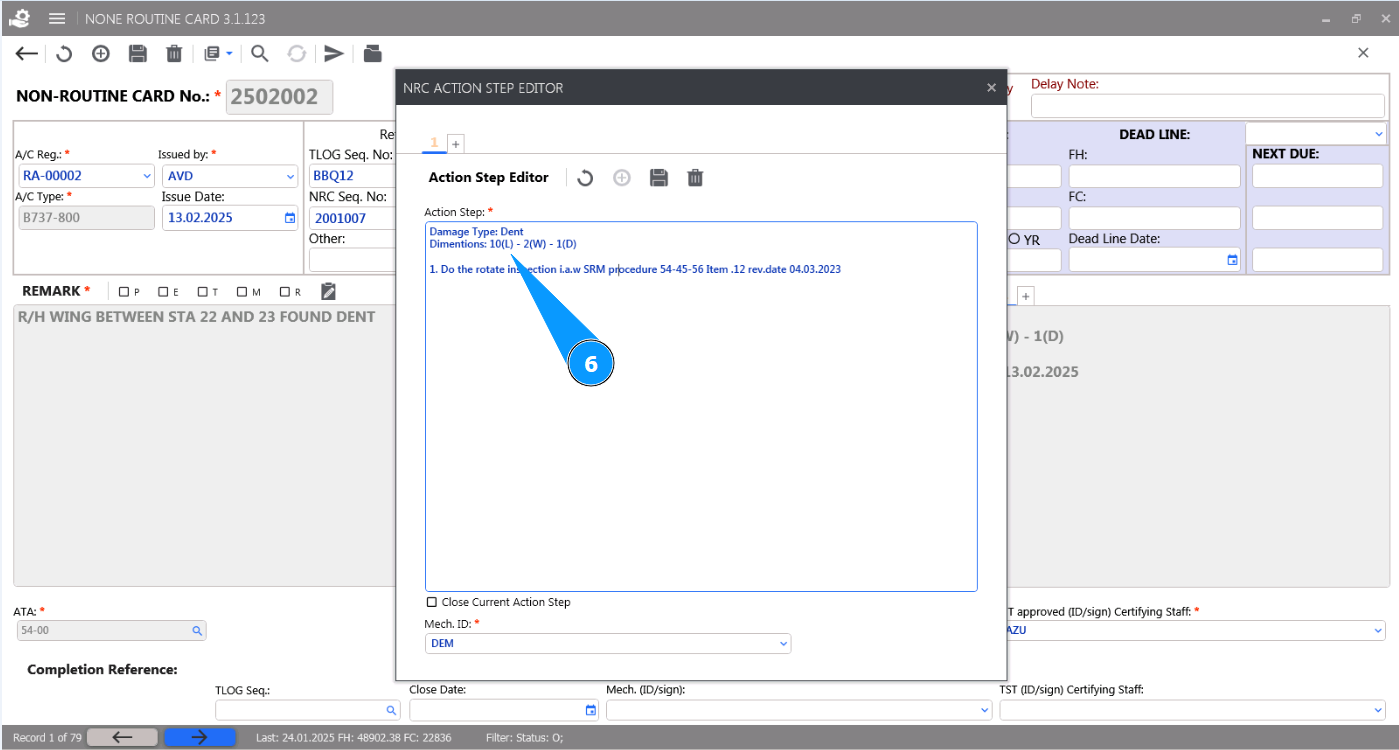The height and width of the screenshot is (750, 1399).
Task: Go to next record with the blue arrow
Action: [x=200, y=737]
